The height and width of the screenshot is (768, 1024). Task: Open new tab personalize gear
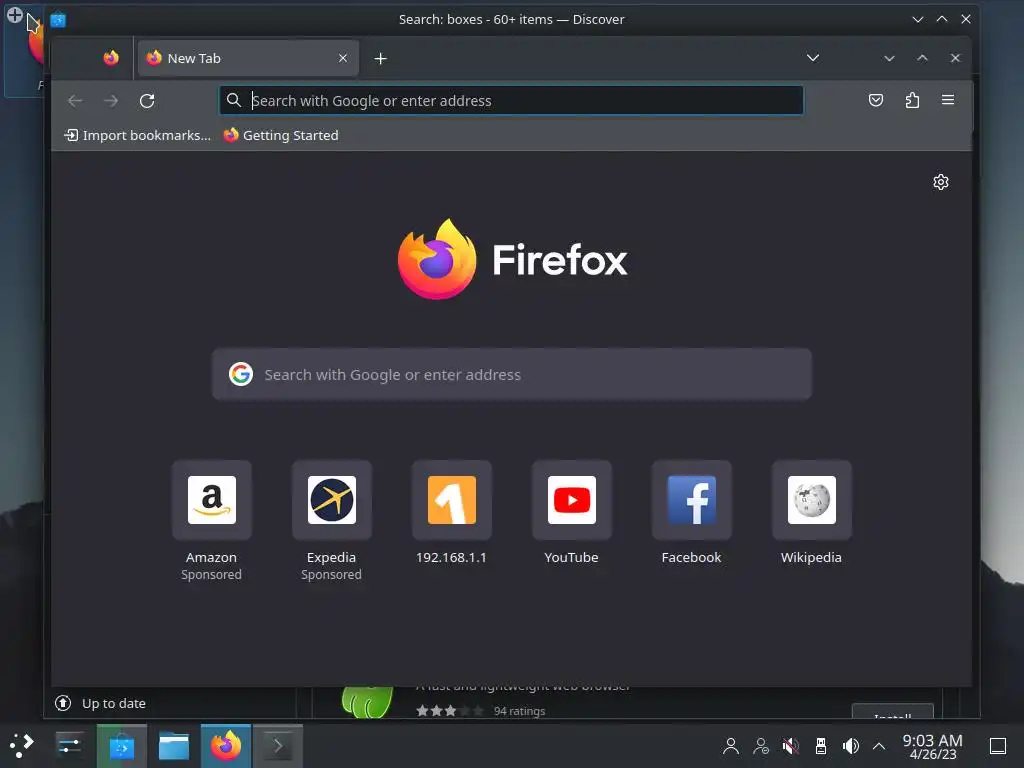point(940,182)
